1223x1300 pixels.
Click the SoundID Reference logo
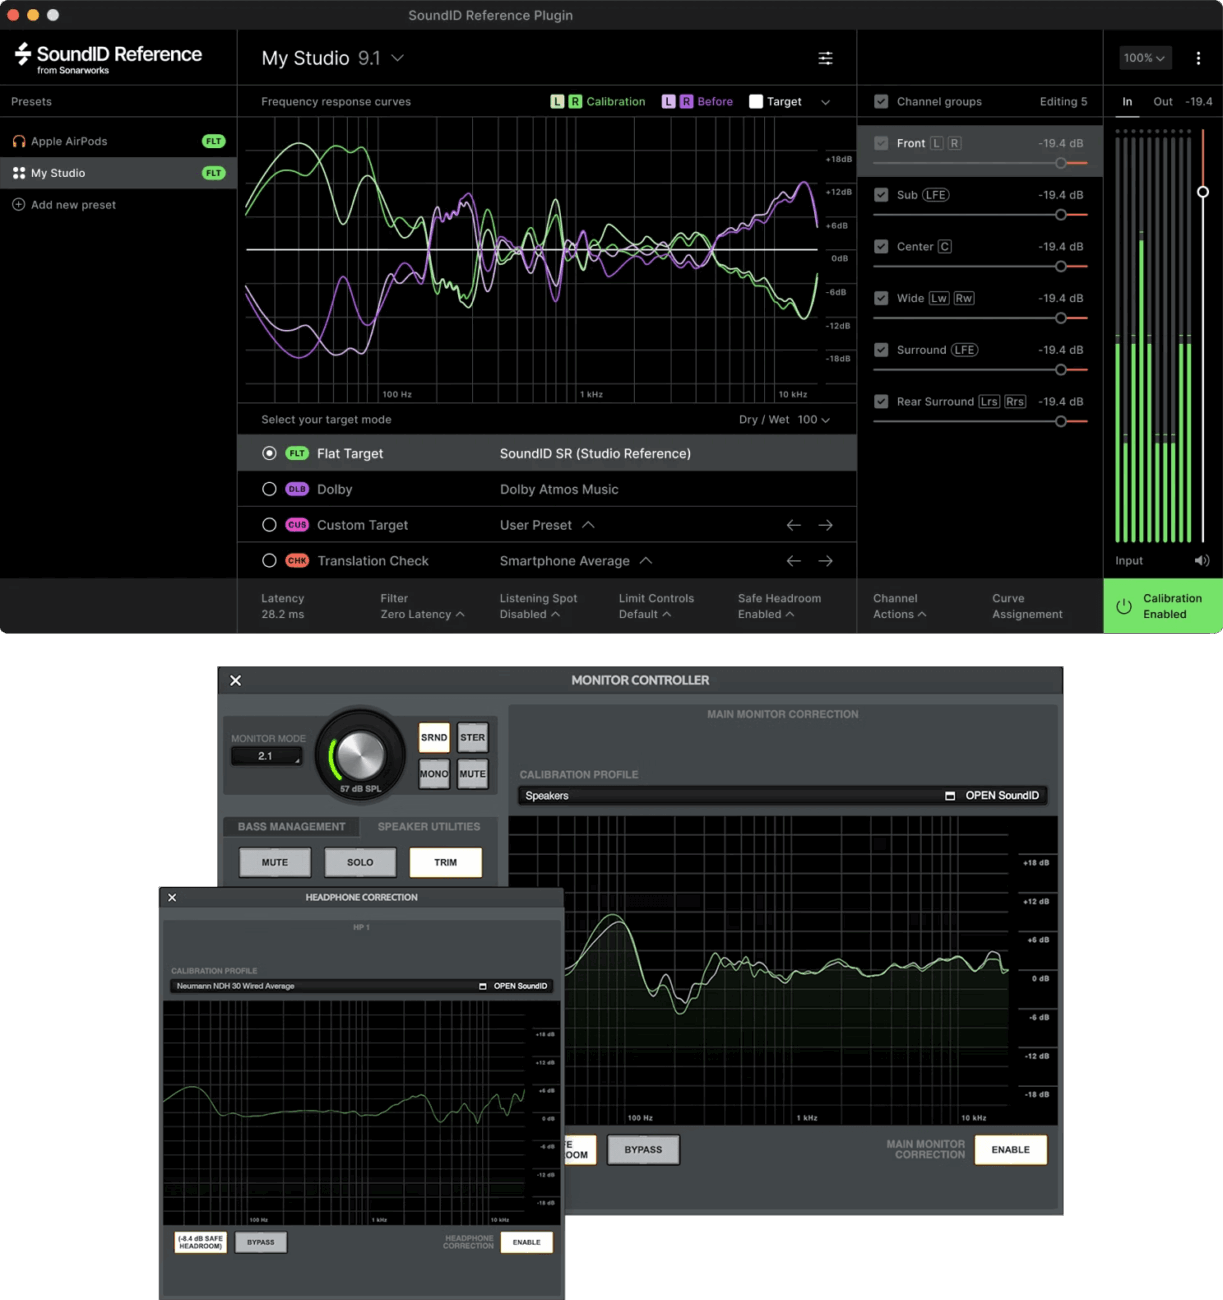(x=108, y=58)
